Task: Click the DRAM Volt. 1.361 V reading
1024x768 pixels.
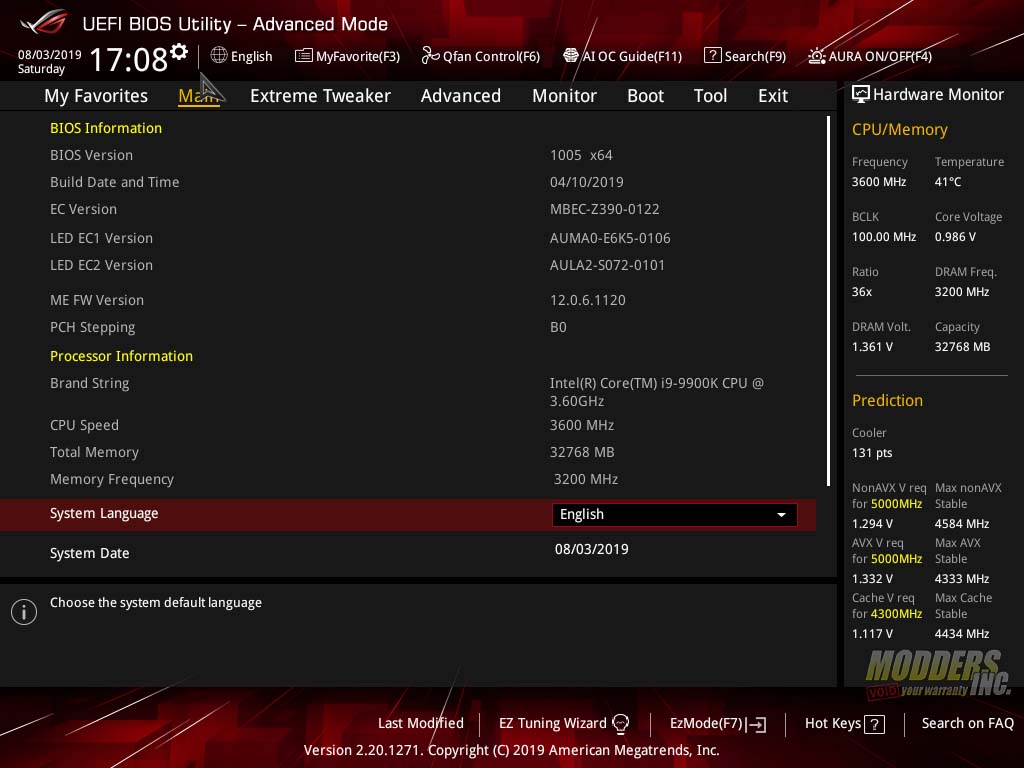Action: click(872, 347)
